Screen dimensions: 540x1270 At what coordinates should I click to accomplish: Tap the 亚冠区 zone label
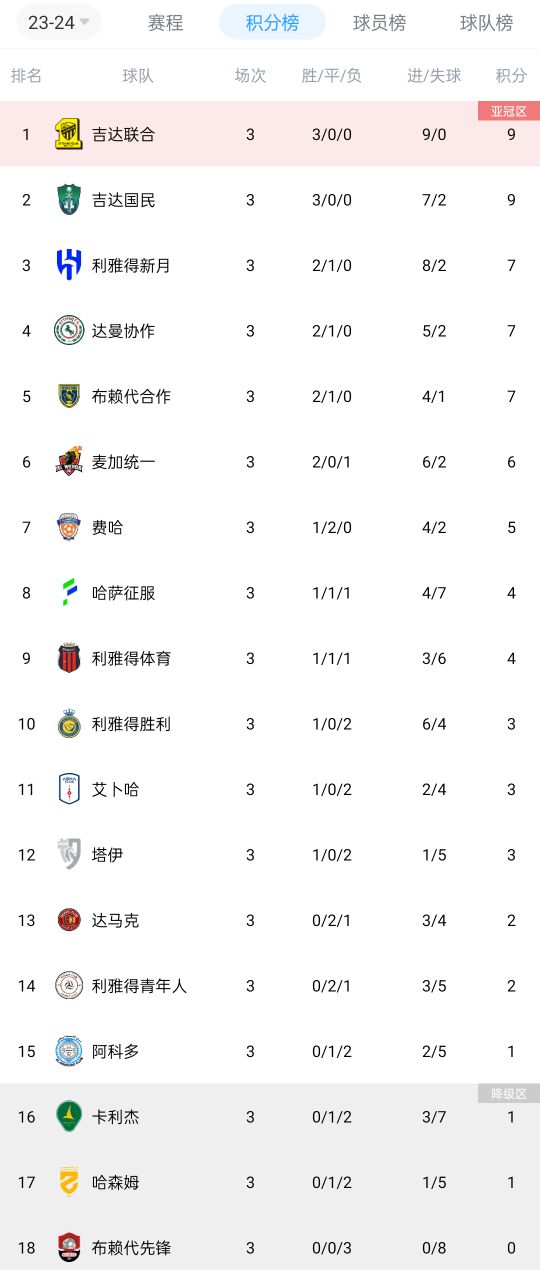pos(509,111)
